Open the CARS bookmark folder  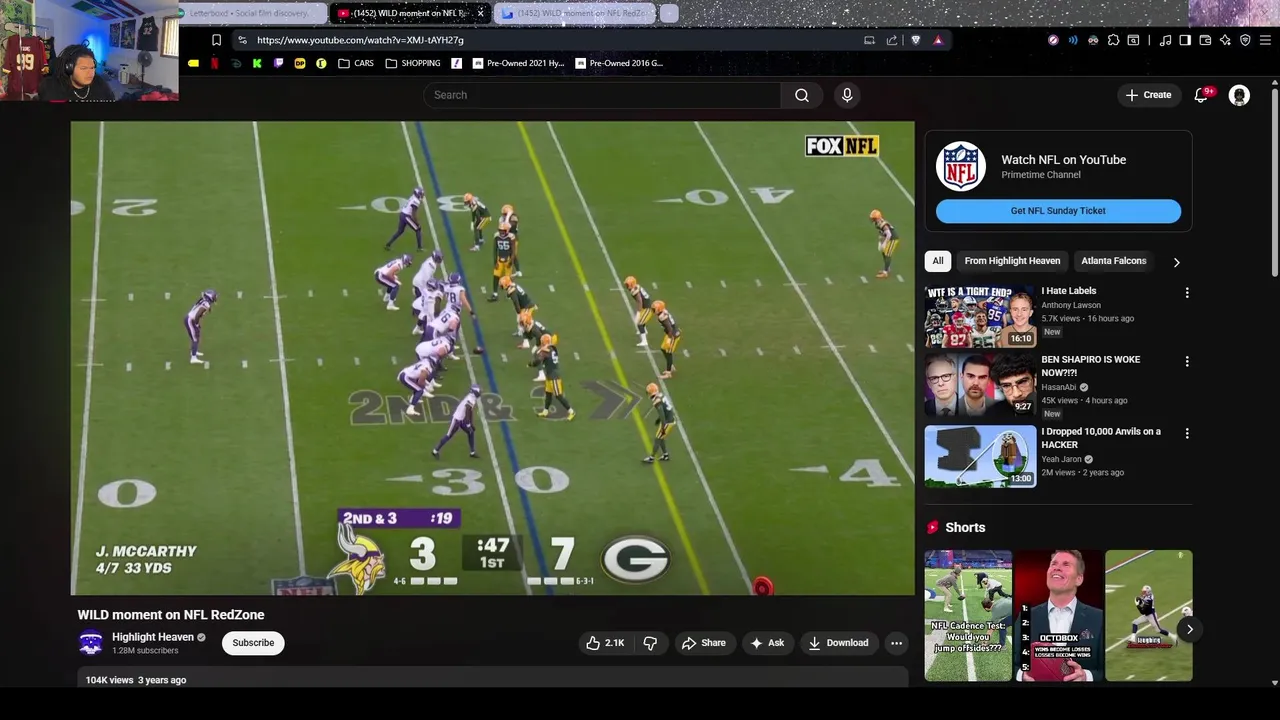(356, 63)
